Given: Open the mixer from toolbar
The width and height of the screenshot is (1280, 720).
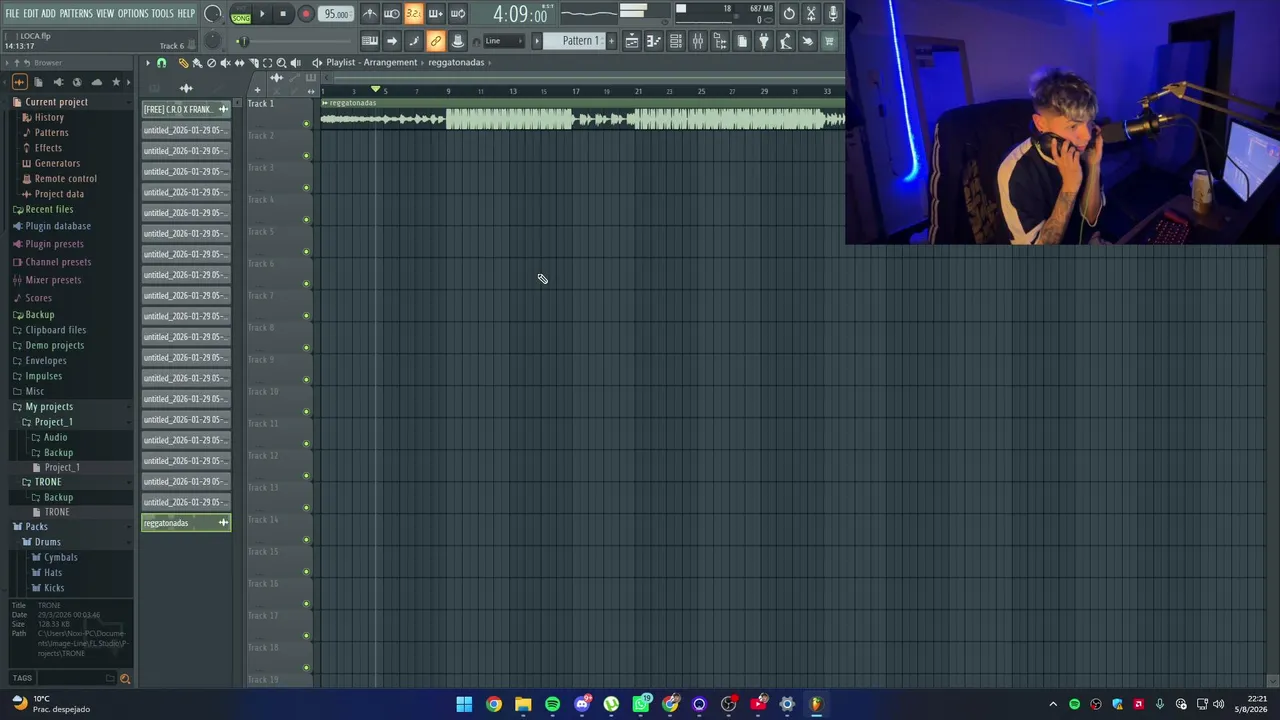Looking at the screenshot, I should [698, 41].
